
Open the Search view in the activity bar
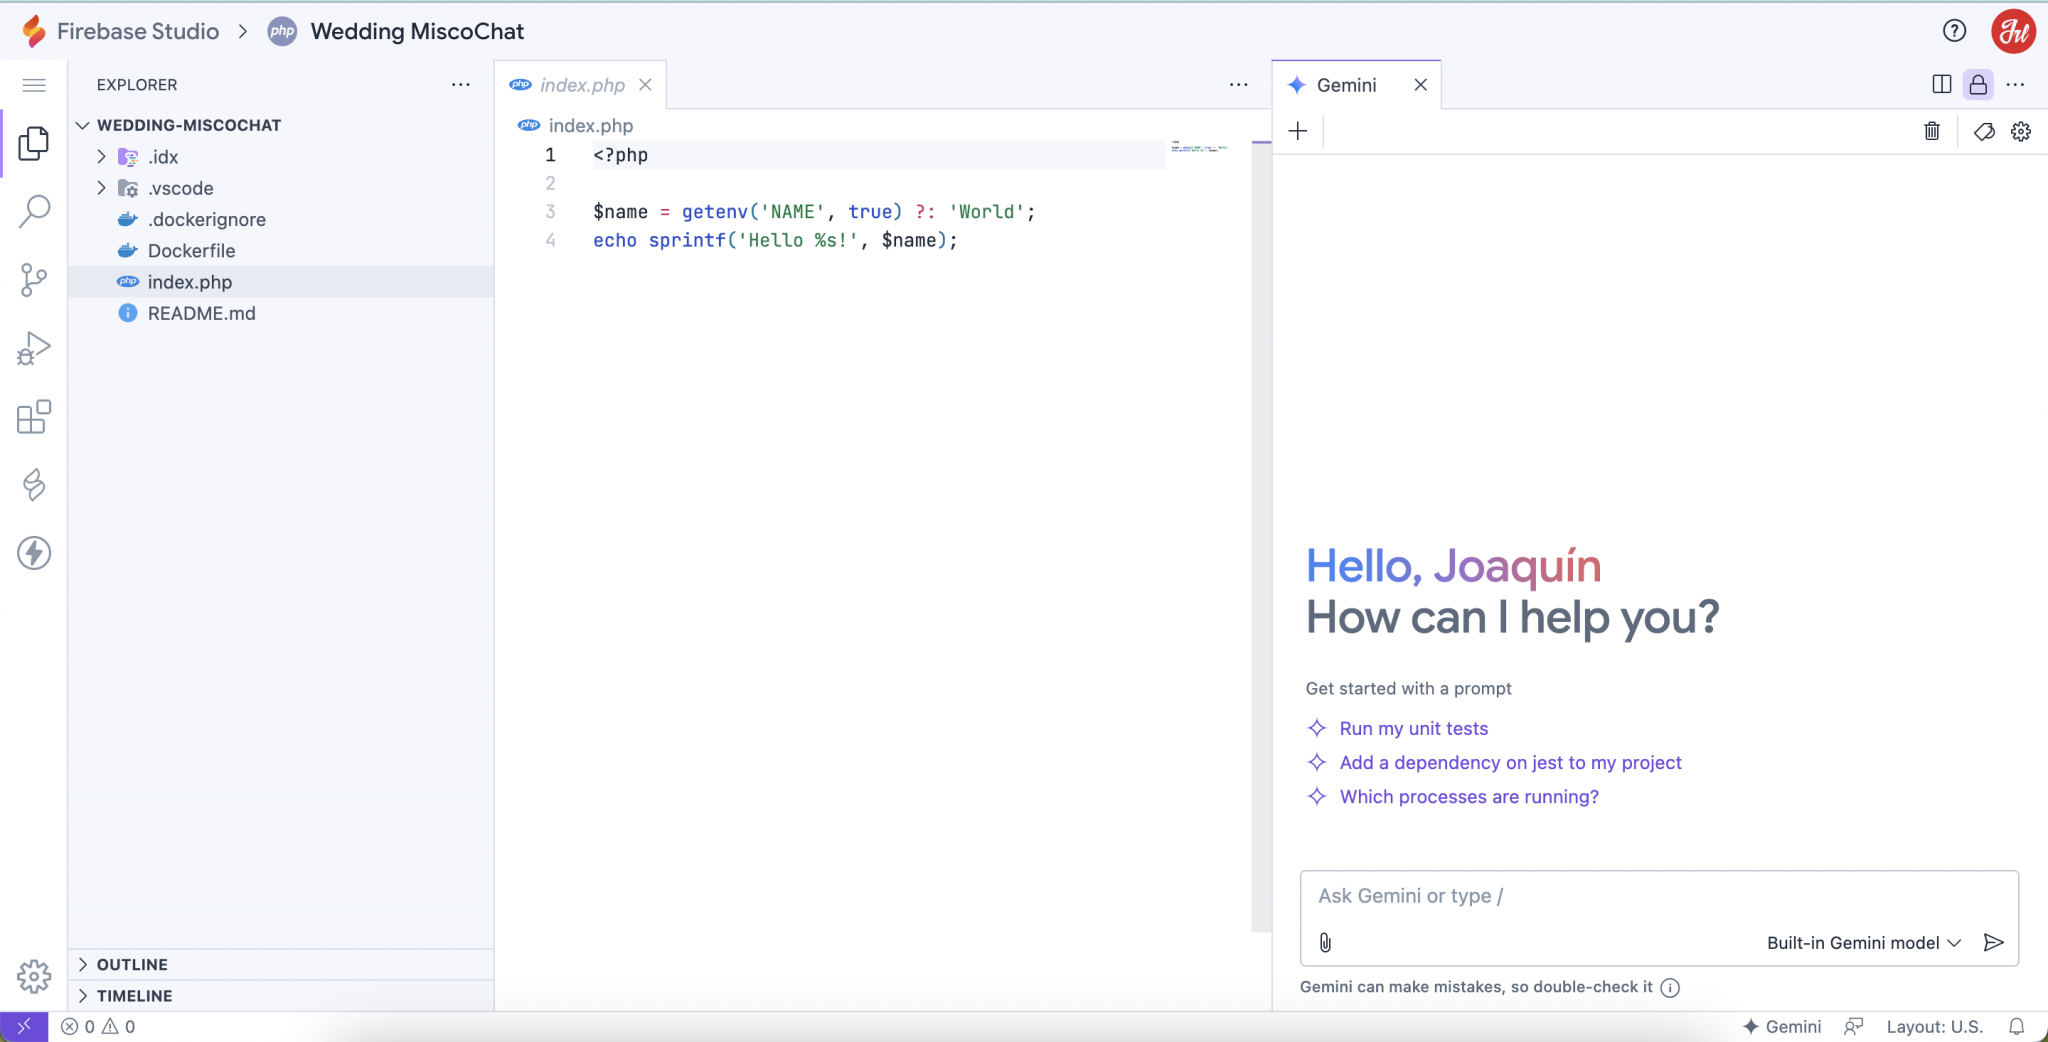(x=34, y=211)
